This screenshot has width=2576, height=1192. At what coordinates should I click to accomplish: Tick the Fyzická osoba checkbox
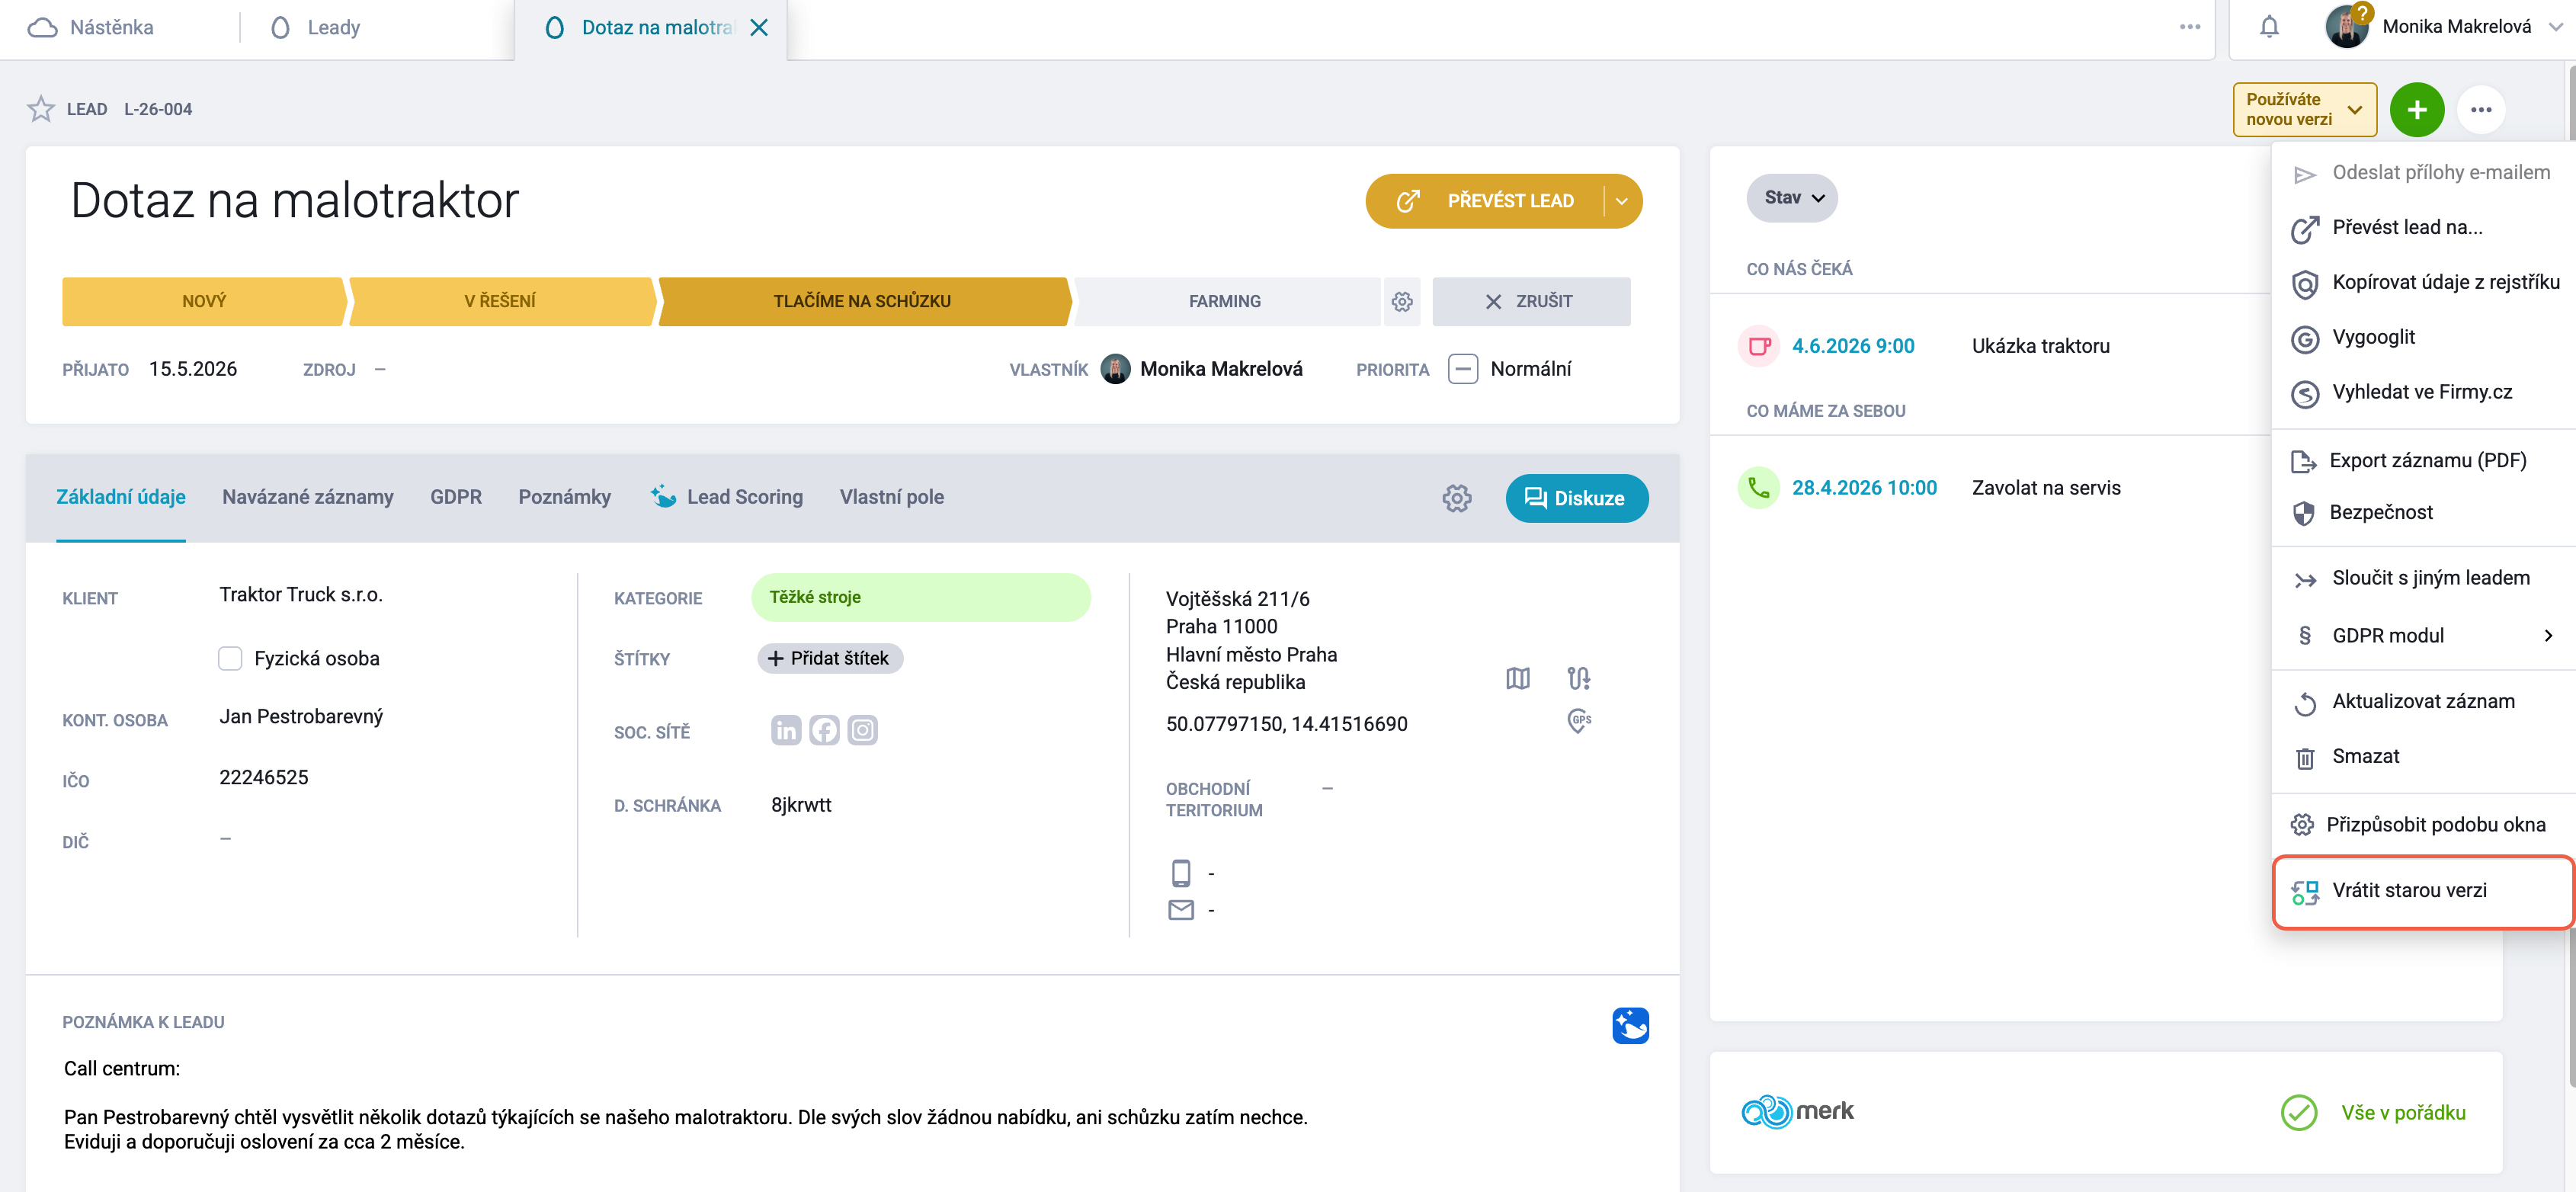tap(230, 658)
